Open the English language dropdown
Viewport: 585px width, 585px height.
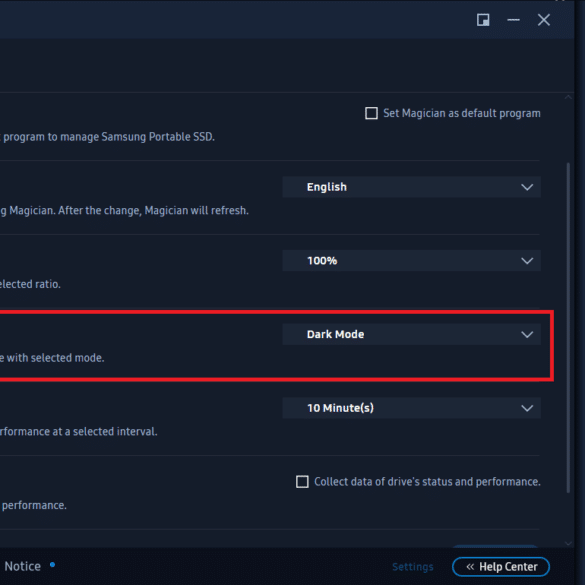tap(412, 187)
